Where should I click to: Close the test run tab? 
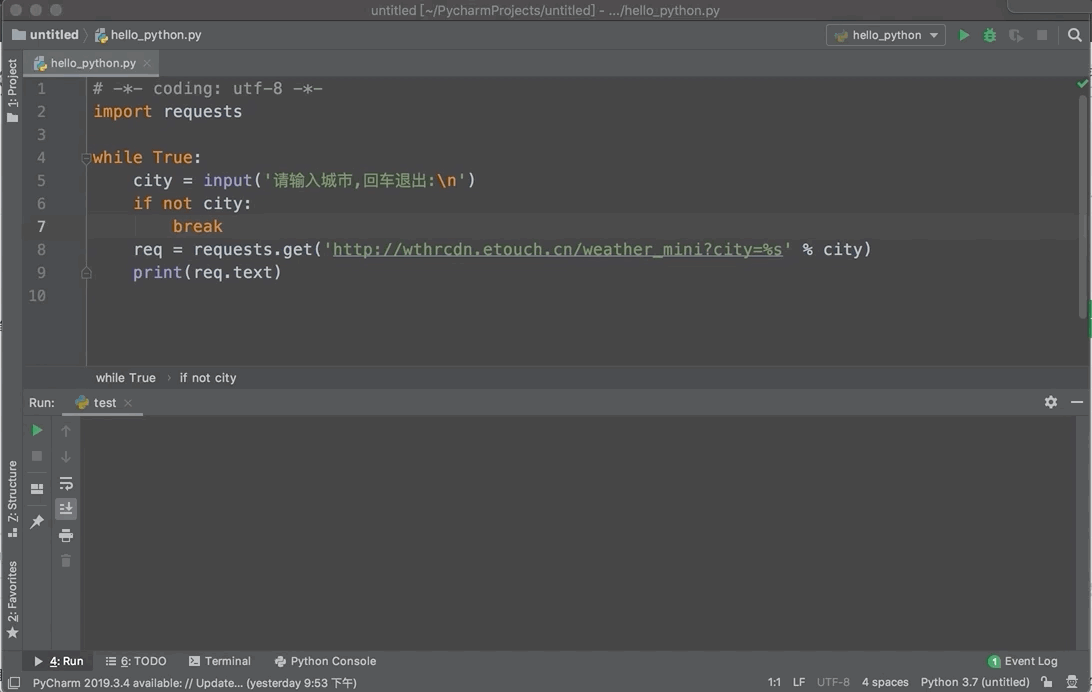point(127,402)
